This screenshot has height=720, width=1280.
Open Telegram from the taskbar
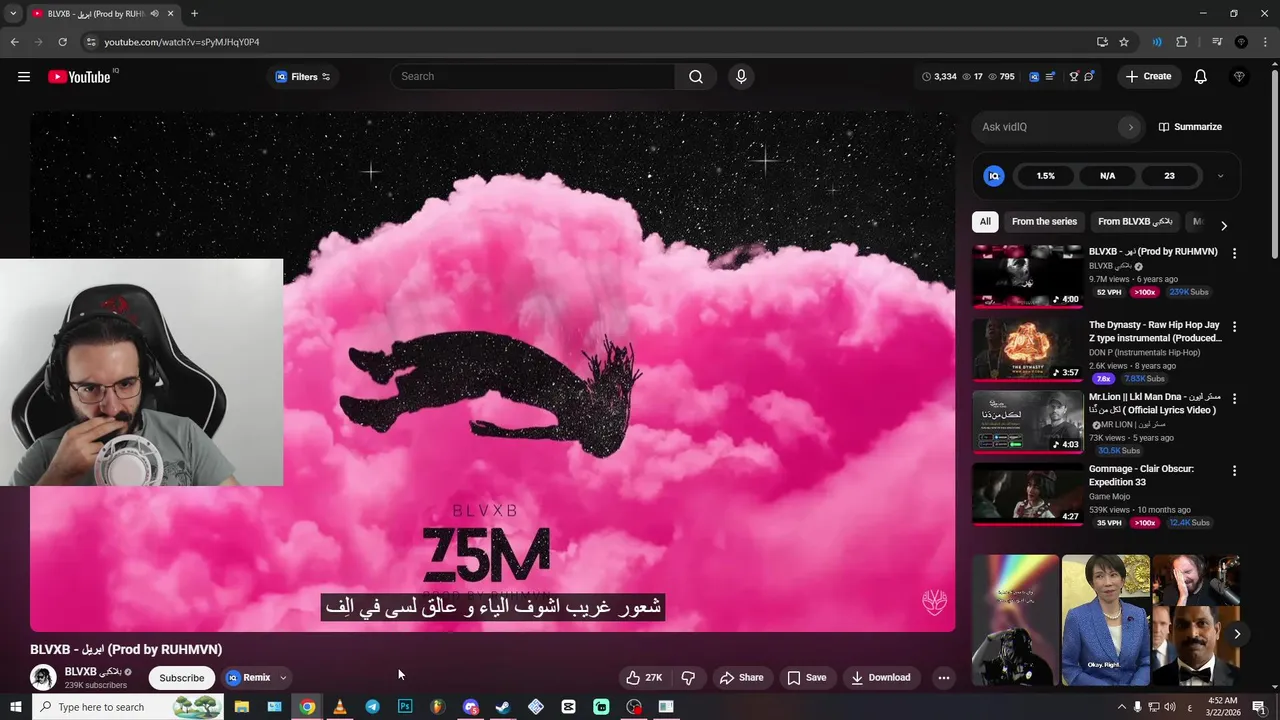(372, 707)
